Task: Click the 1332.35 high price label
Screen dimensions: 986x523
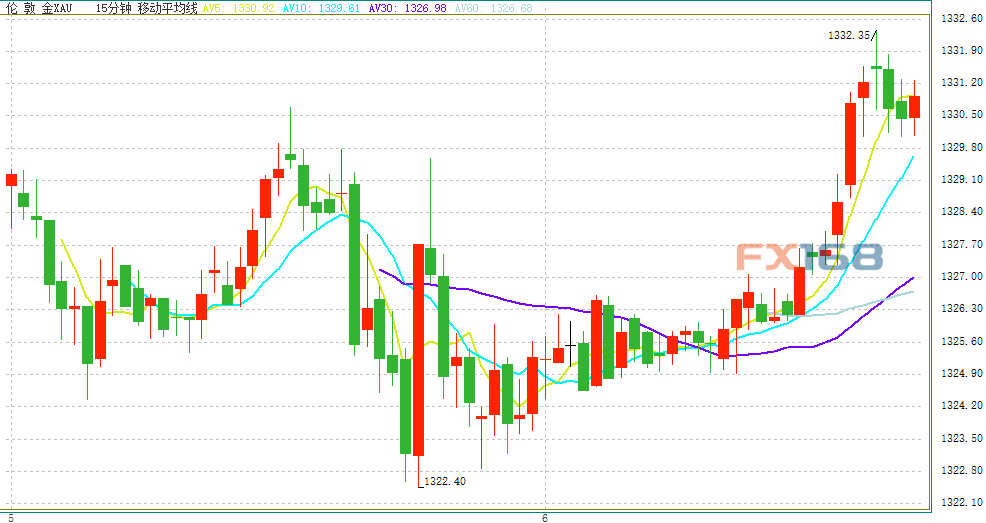Action: click(x=847, y=35)
